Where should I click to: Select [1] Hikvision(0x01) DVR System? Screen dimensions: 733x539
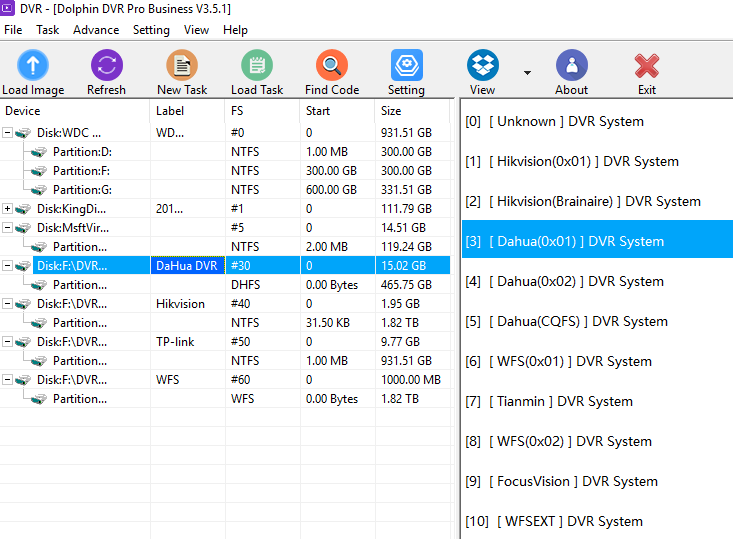tap(597, 162)
